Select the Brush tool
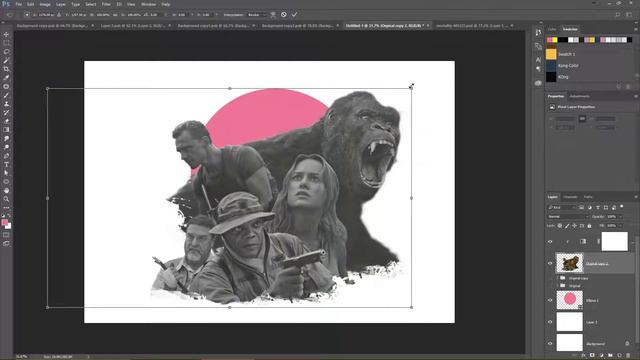This screenshot has height=360, width=640. [6, 95]
